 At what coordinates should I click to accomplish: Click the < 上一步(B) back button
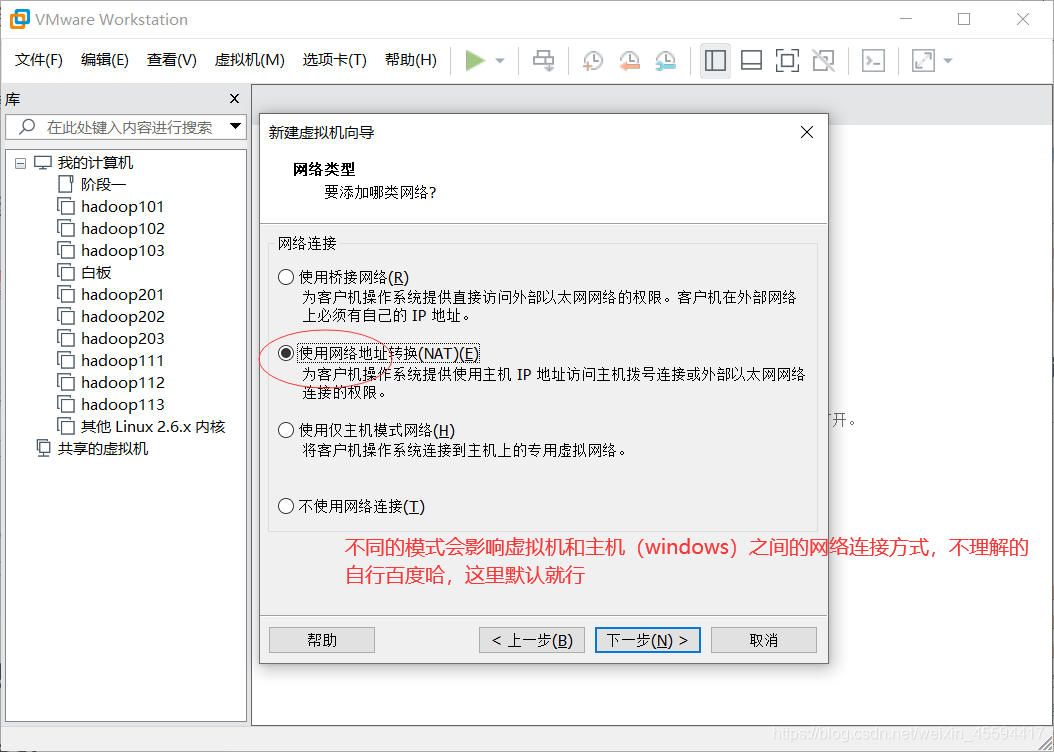tap(532, 640)
